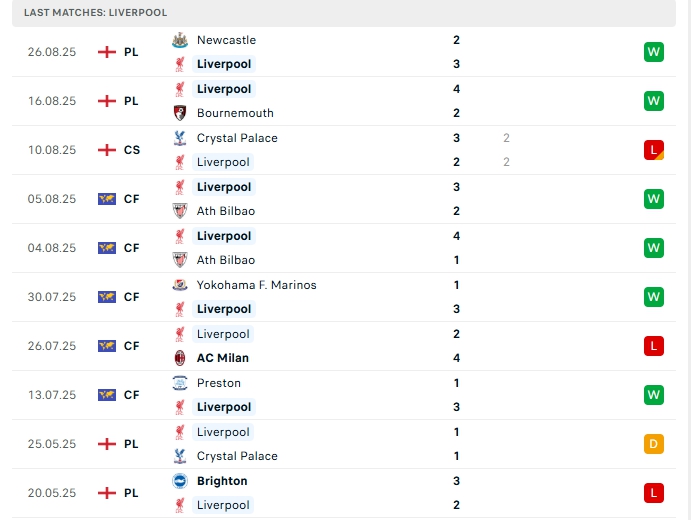Click England flag on 26.08.25 match
This screenshot has width=691, height=520.
pos(107,52)
